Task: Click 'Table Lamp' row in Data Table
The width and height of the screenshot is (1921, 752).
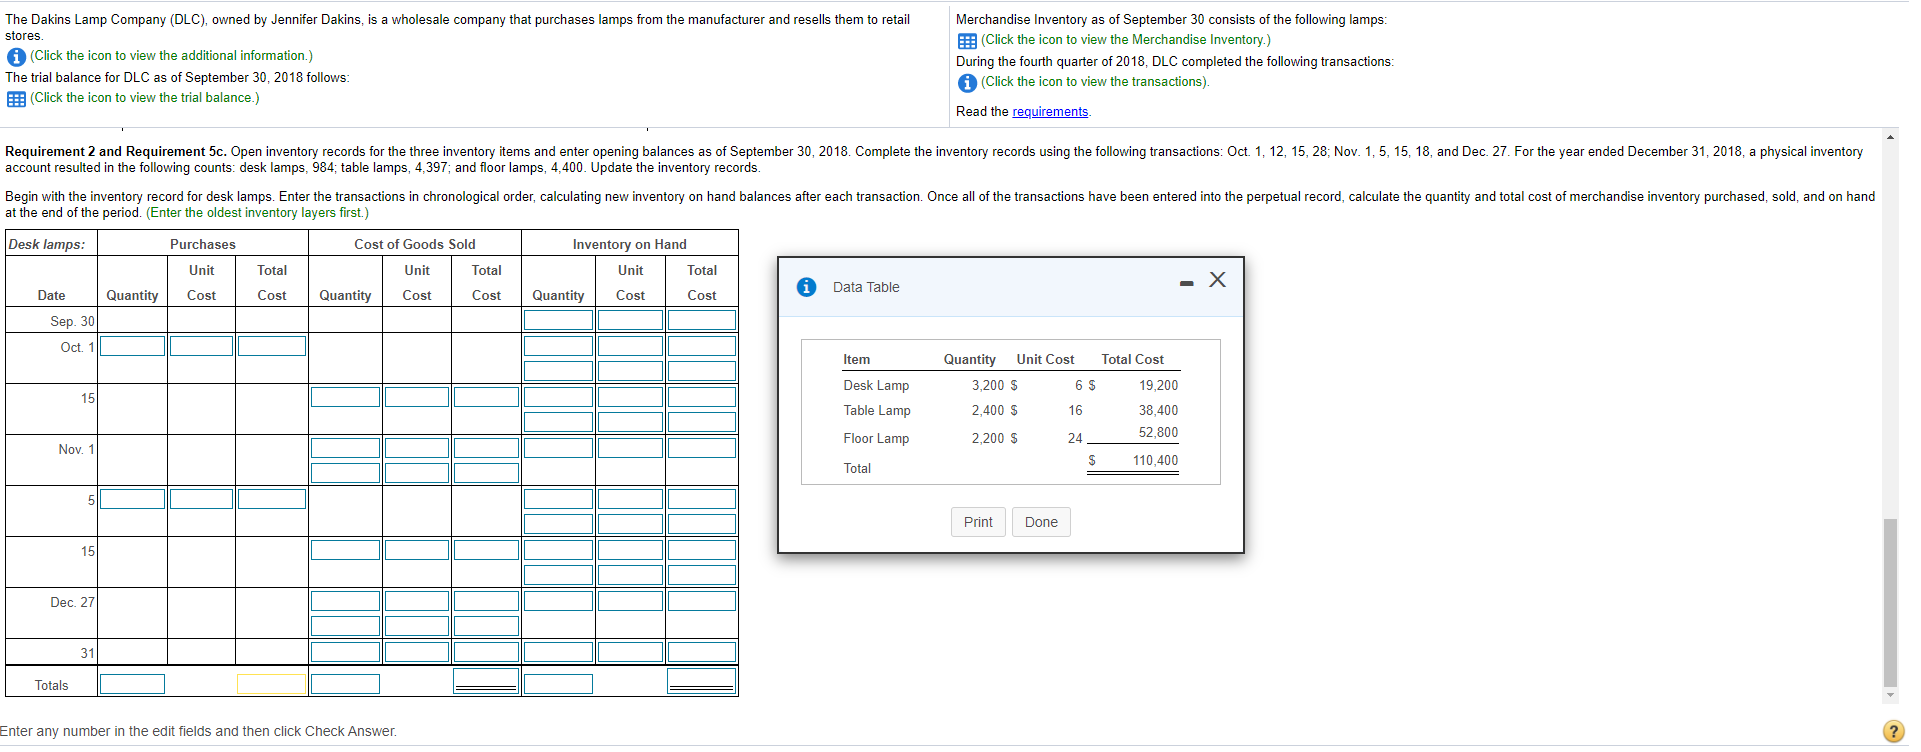Action: pos(1010,411)
